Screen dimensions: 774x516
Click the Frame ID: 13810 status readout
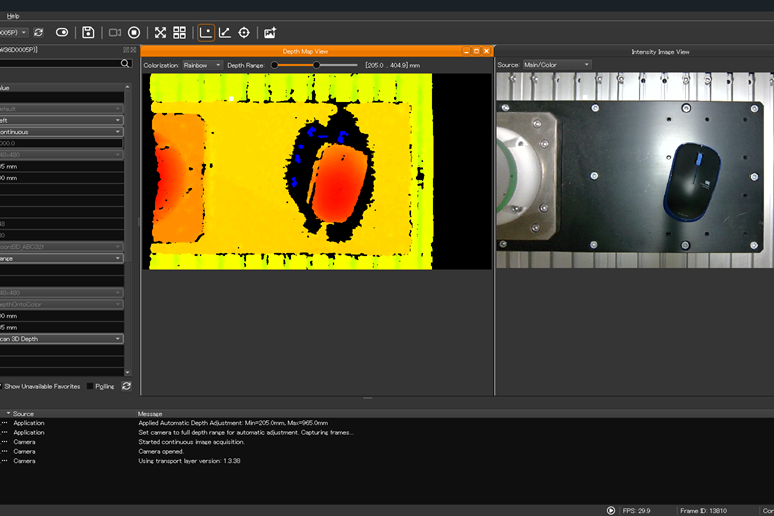coord(703,511)
